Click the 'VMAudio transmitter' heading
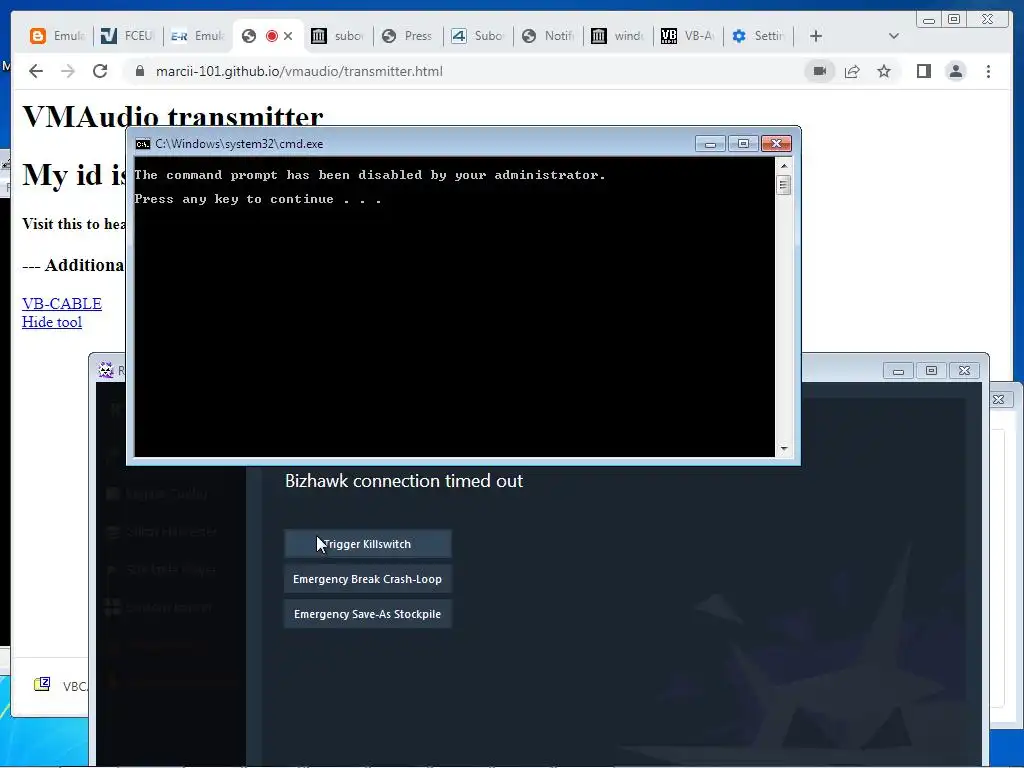The width and height of the screenshot is (1024, 768). click(x=173, y=116)
